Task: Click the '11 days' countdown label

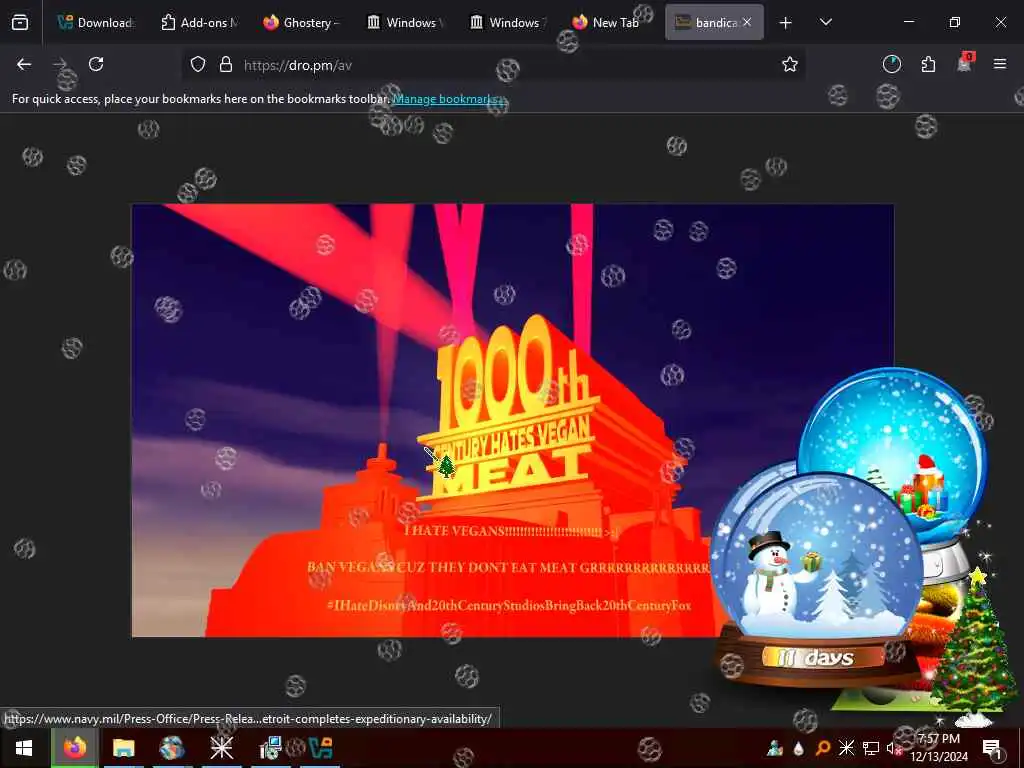Action: click(x=816, y=657)
